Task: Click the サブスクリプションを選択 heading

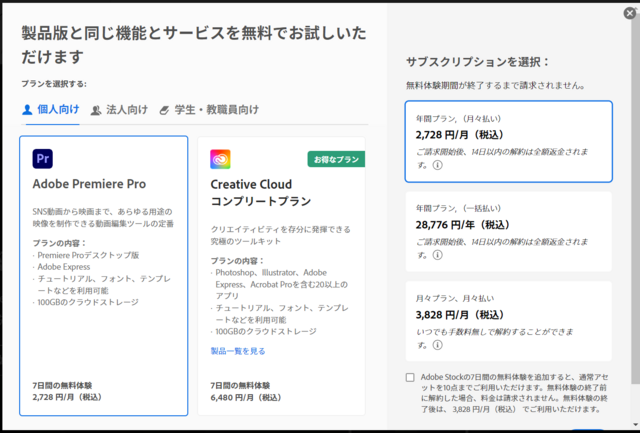Action: (478, 62)
